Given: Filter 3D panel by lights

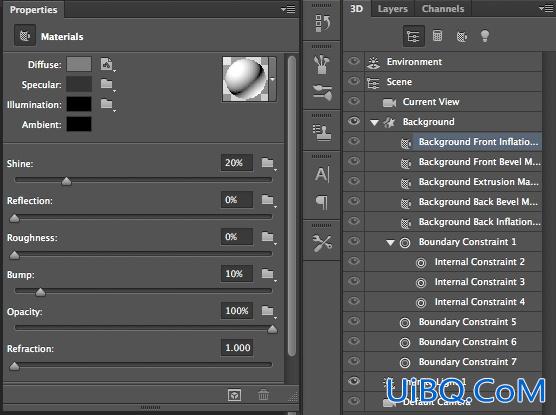Looking at the screenshot, I should click(485, 36).
